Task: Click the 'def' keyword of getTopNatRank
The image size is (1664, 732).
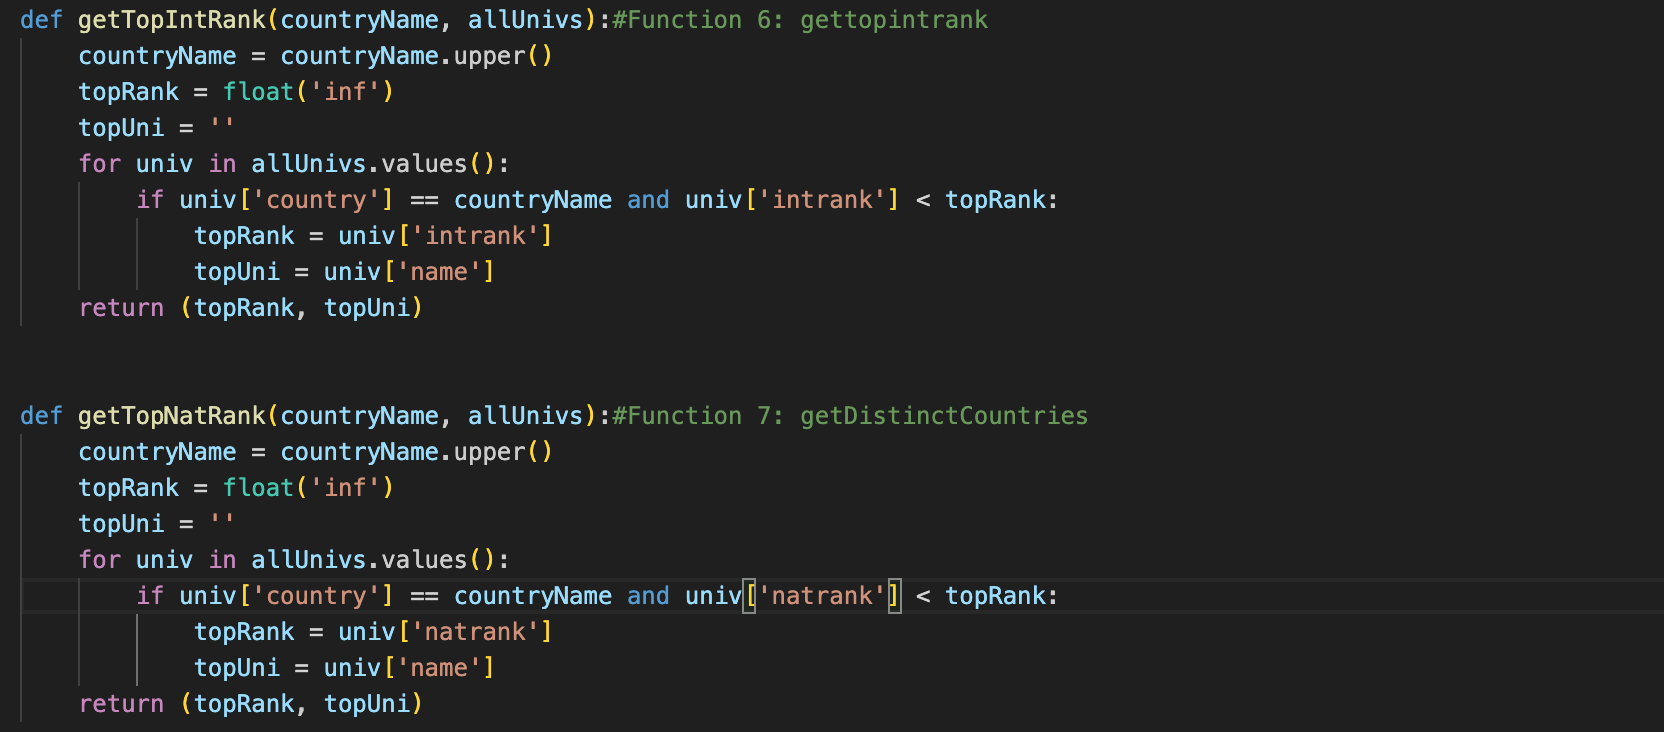Action: pos(41,416)
